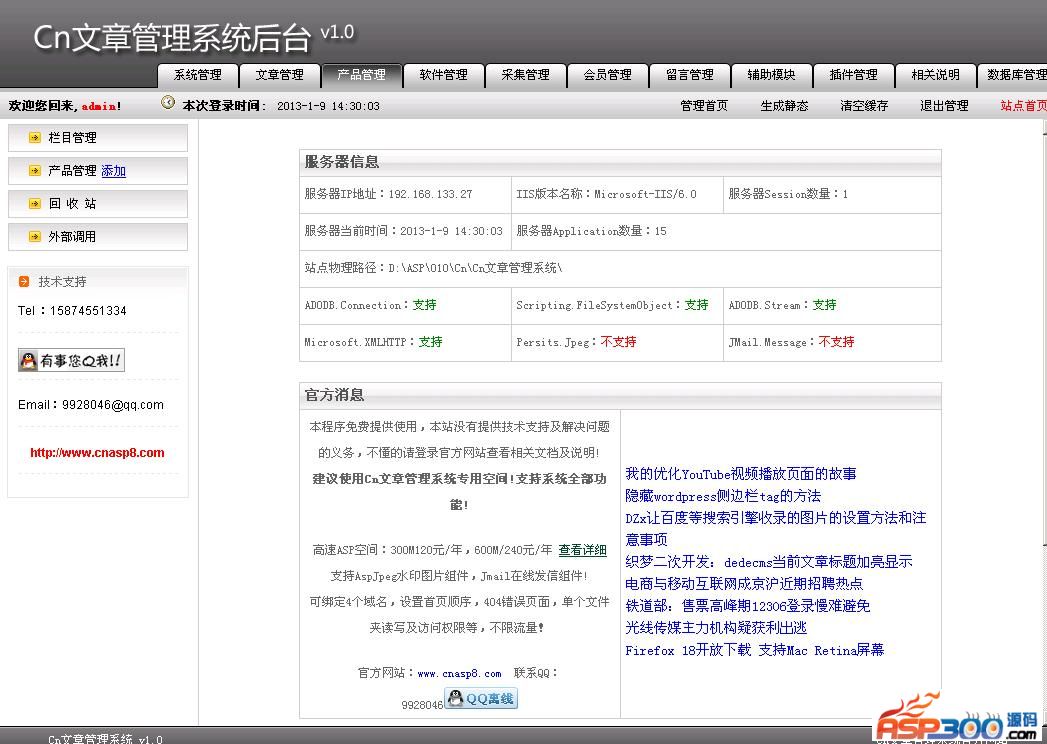Click 生成静态 in the top bar
This screenshot has width=1047, height=744.
tap(784, 106)
